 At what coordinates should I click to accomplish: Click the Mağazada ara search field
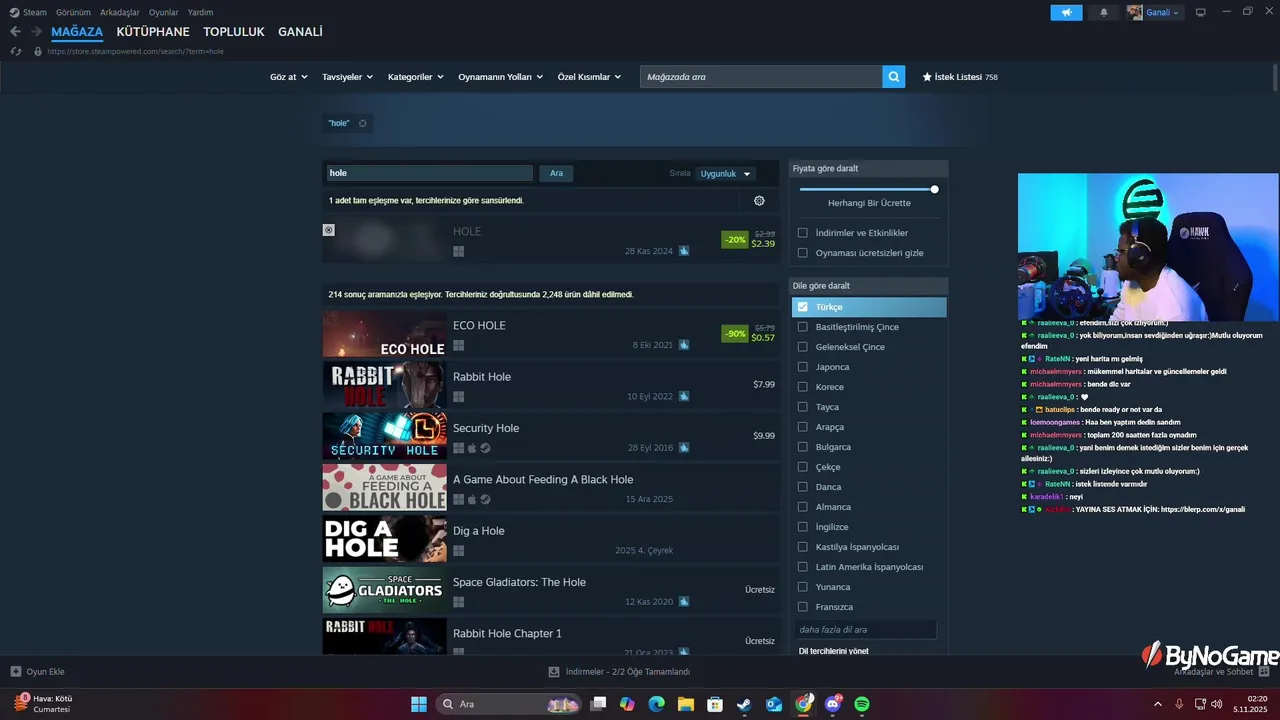pos(761,77)
